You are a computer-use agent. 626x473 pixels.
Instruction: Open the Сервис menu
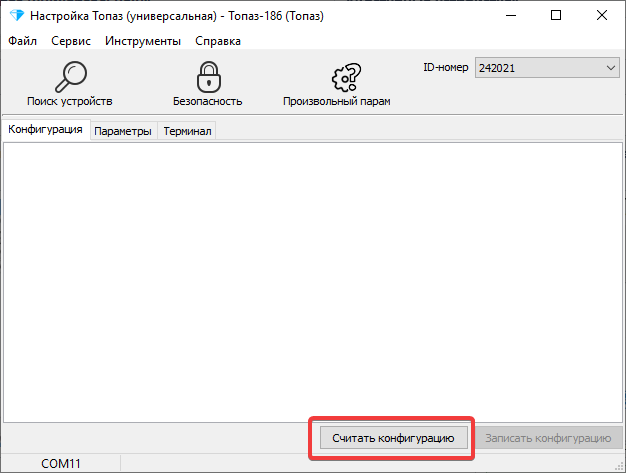pos(71,41)
